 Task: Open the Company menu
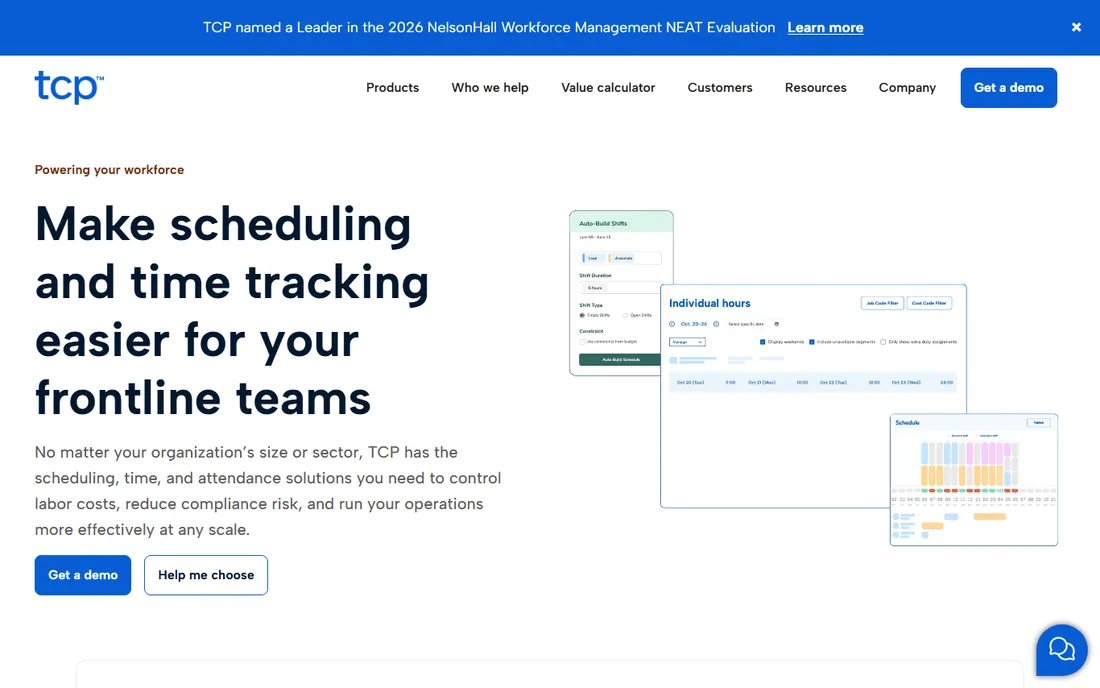(907, 88)
